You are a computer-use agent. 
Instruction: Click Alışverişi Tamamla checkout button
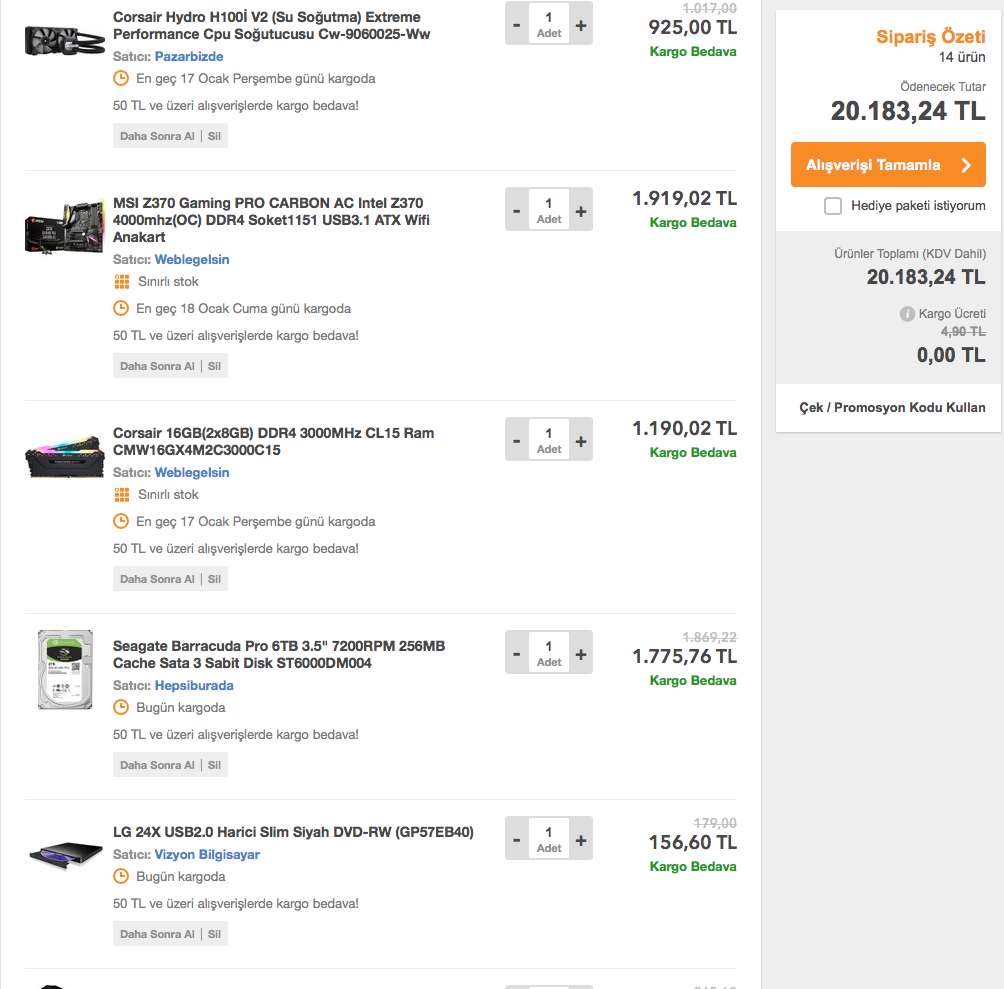888,165
